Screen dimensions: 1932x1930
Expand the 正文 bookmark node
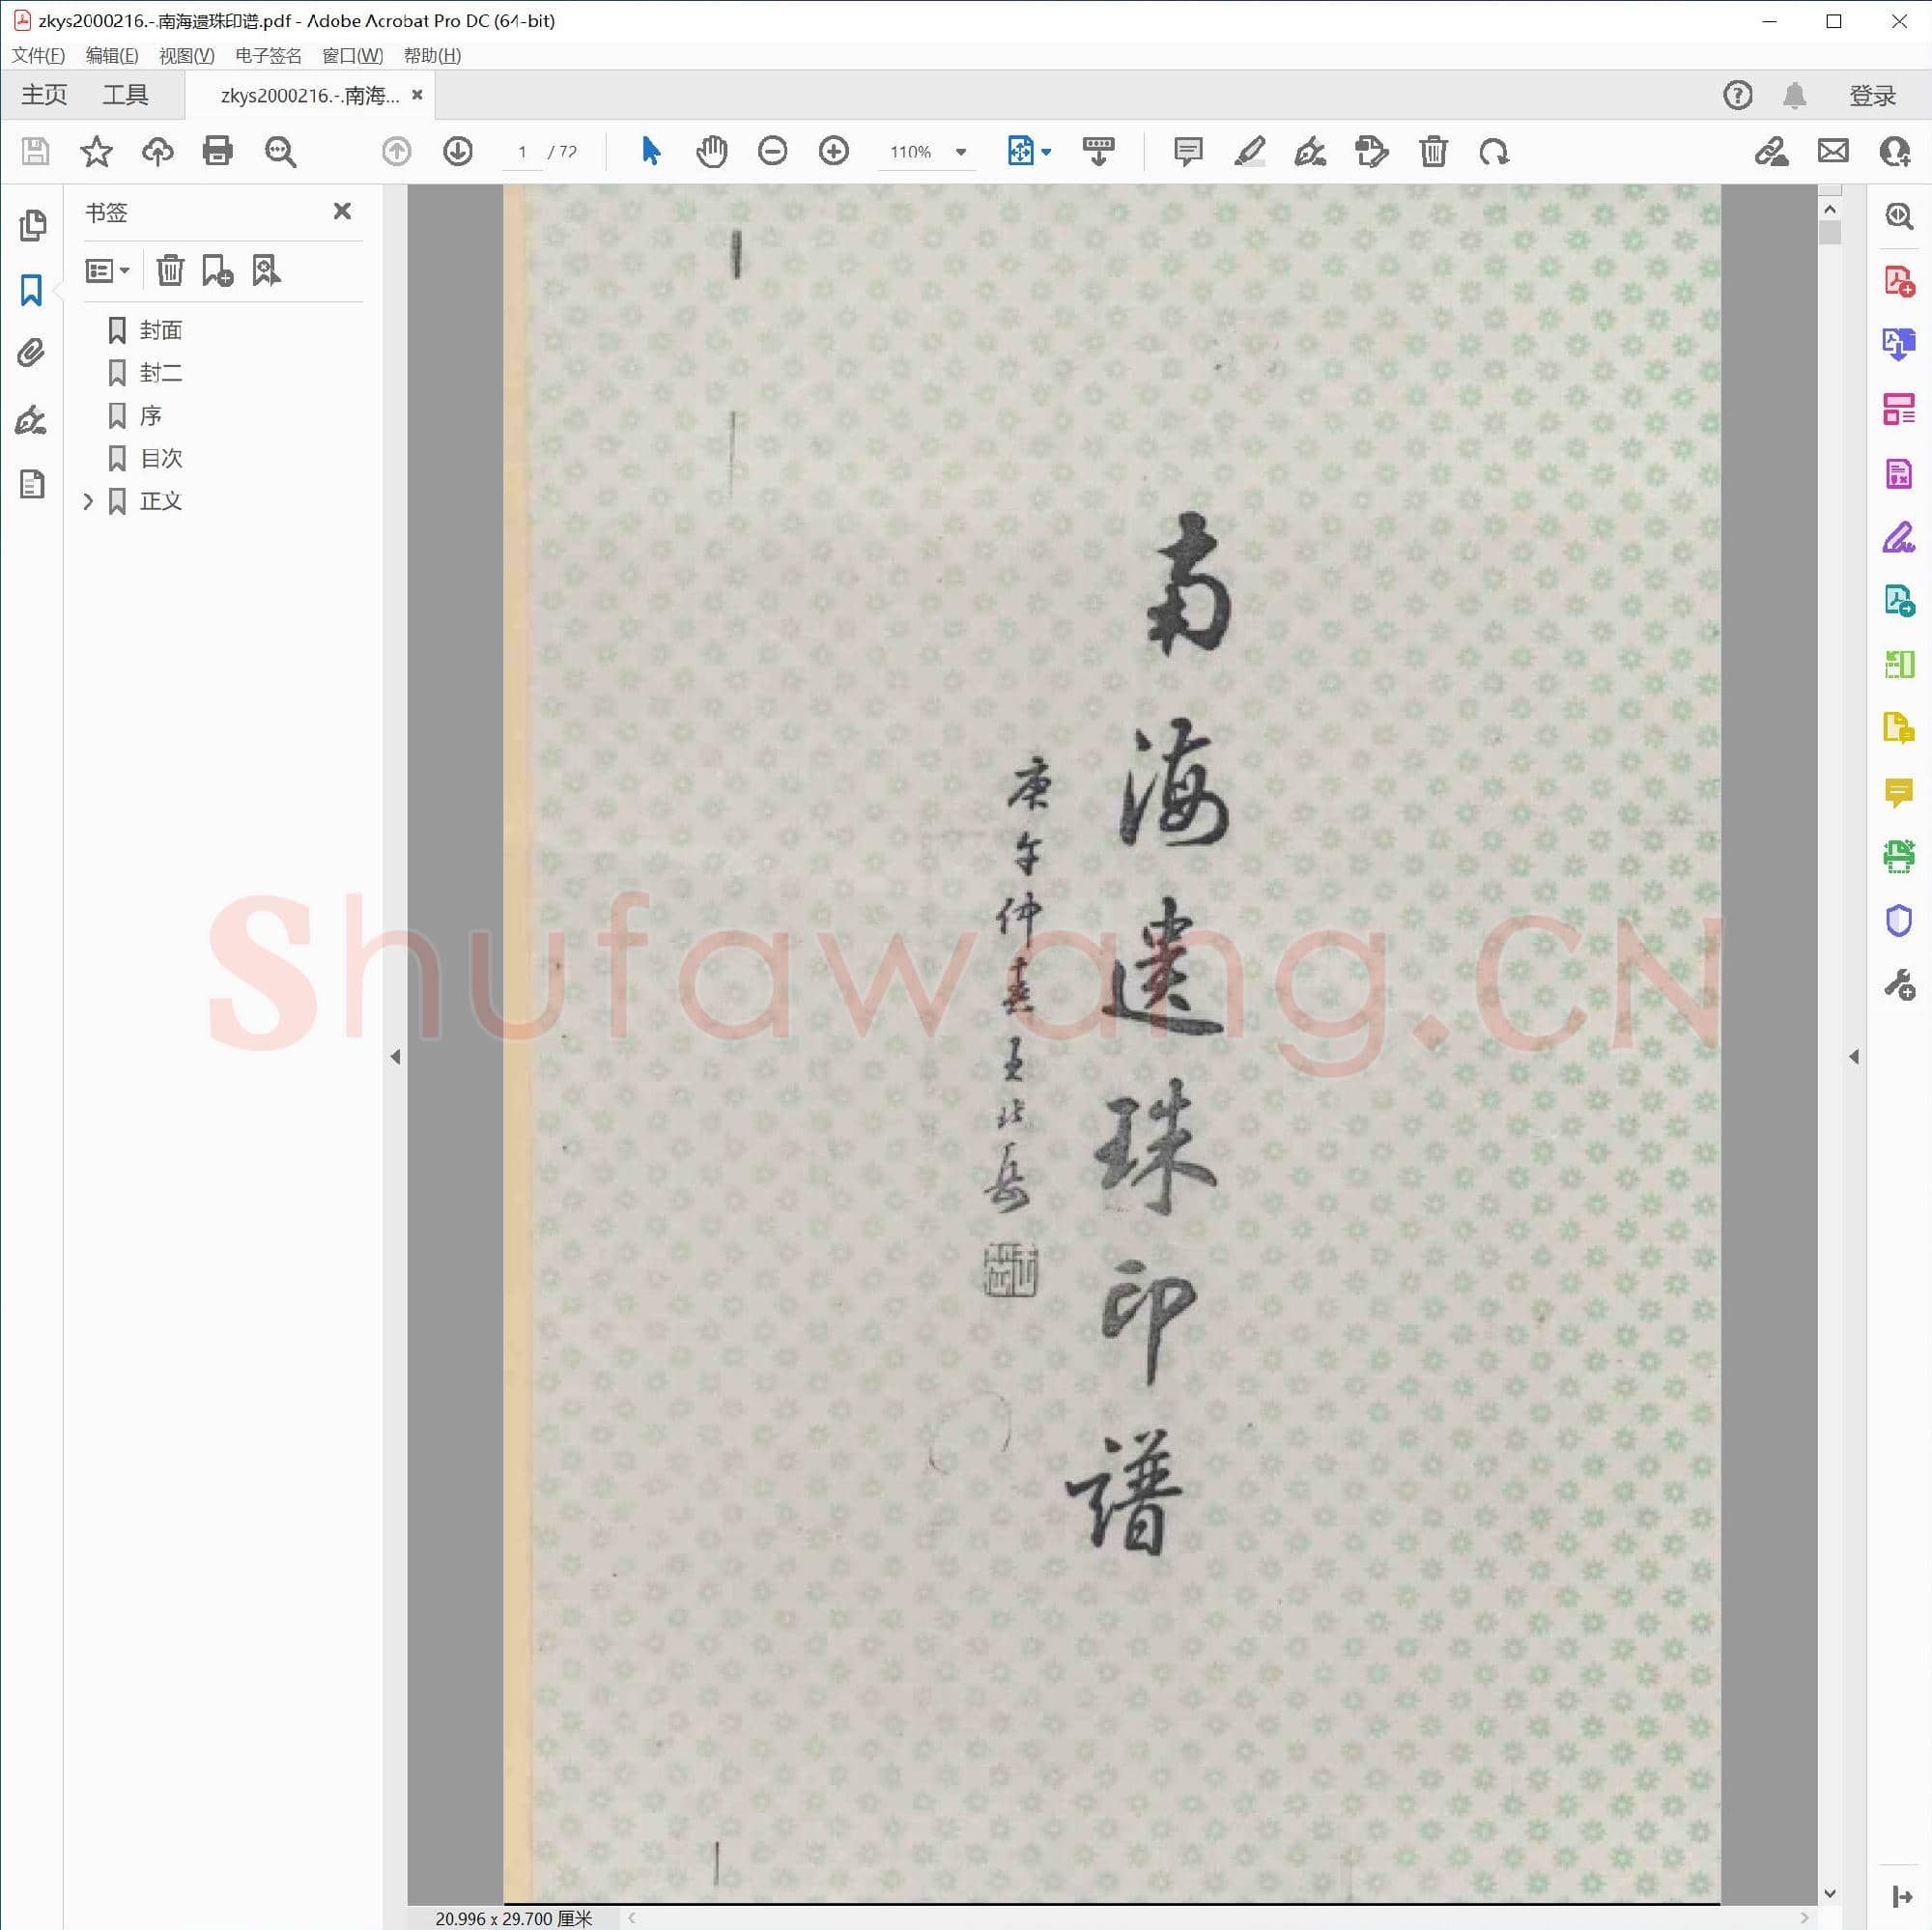click(x=88, y=501)
